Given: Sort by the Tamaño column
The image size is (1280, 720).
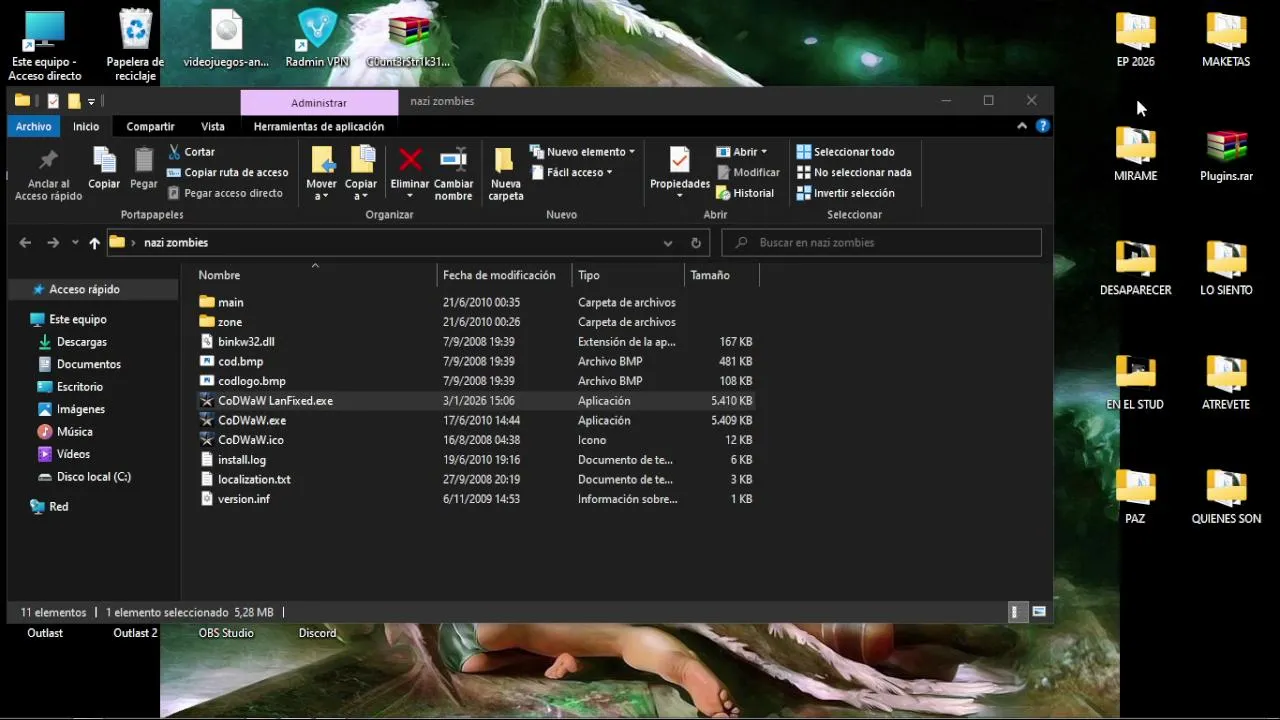Looking at the screenshot, I should coord(722,275).
